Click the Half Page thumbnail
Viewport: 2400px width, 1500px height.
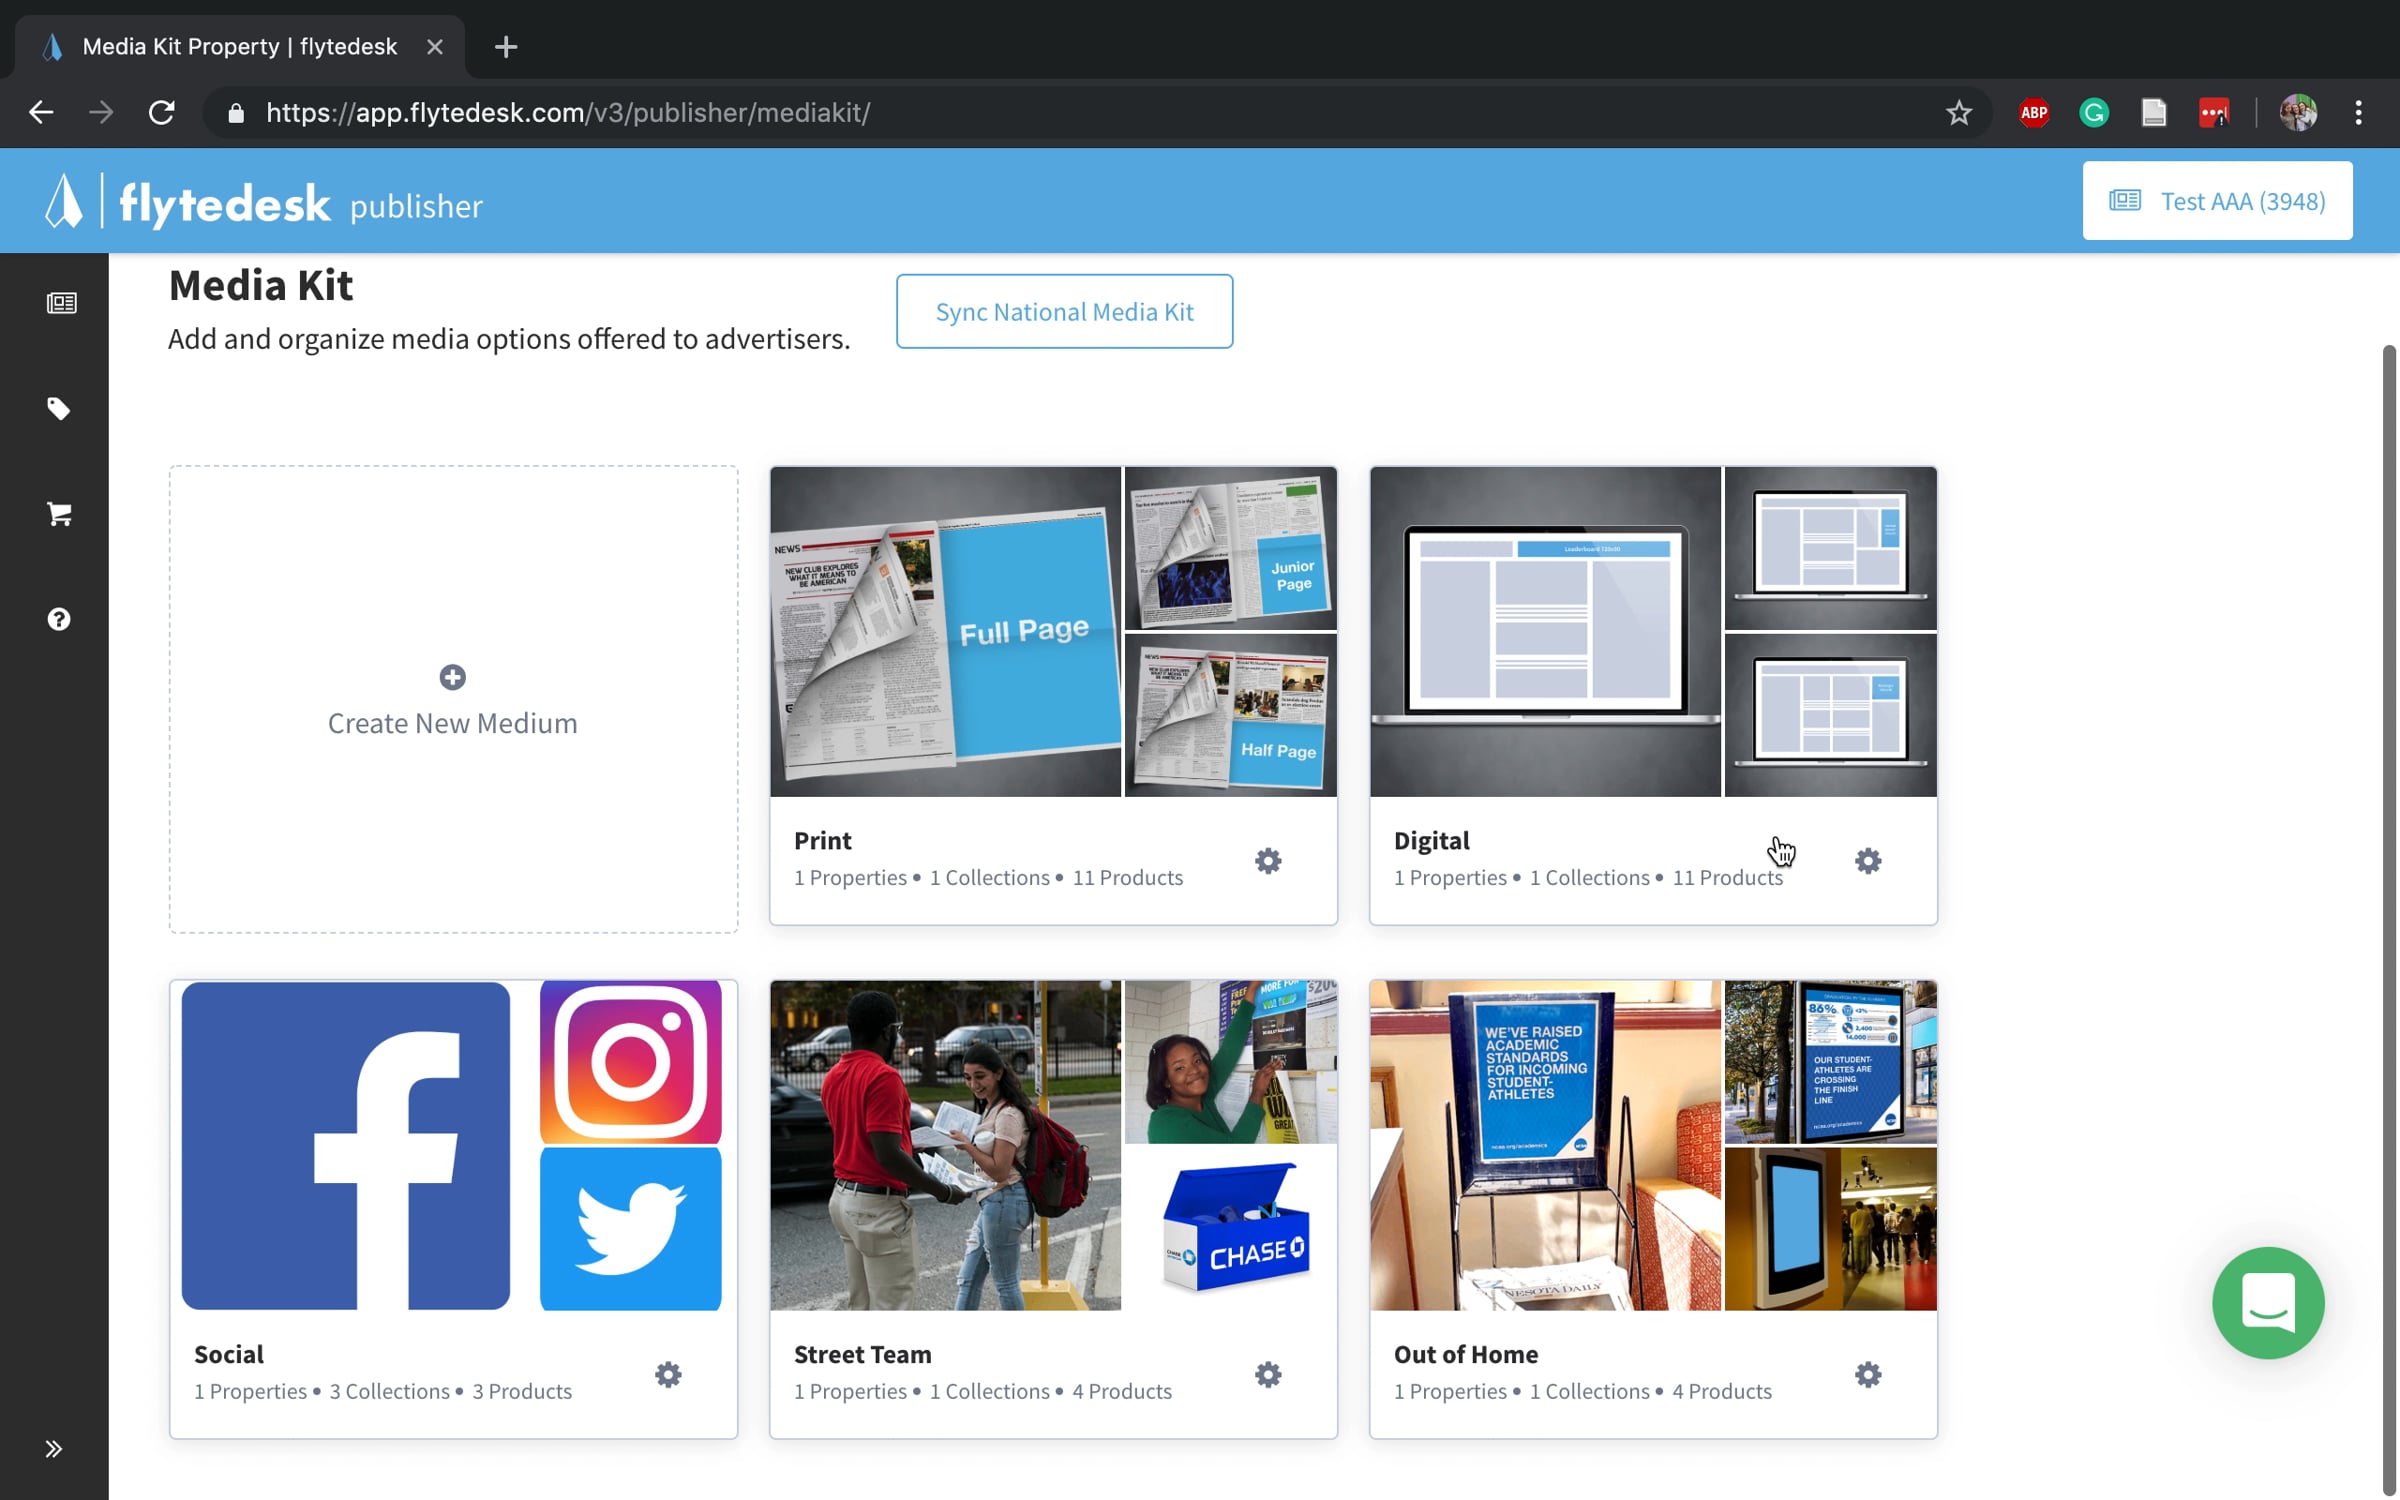pyautogui.click(x=1230, y=716)
